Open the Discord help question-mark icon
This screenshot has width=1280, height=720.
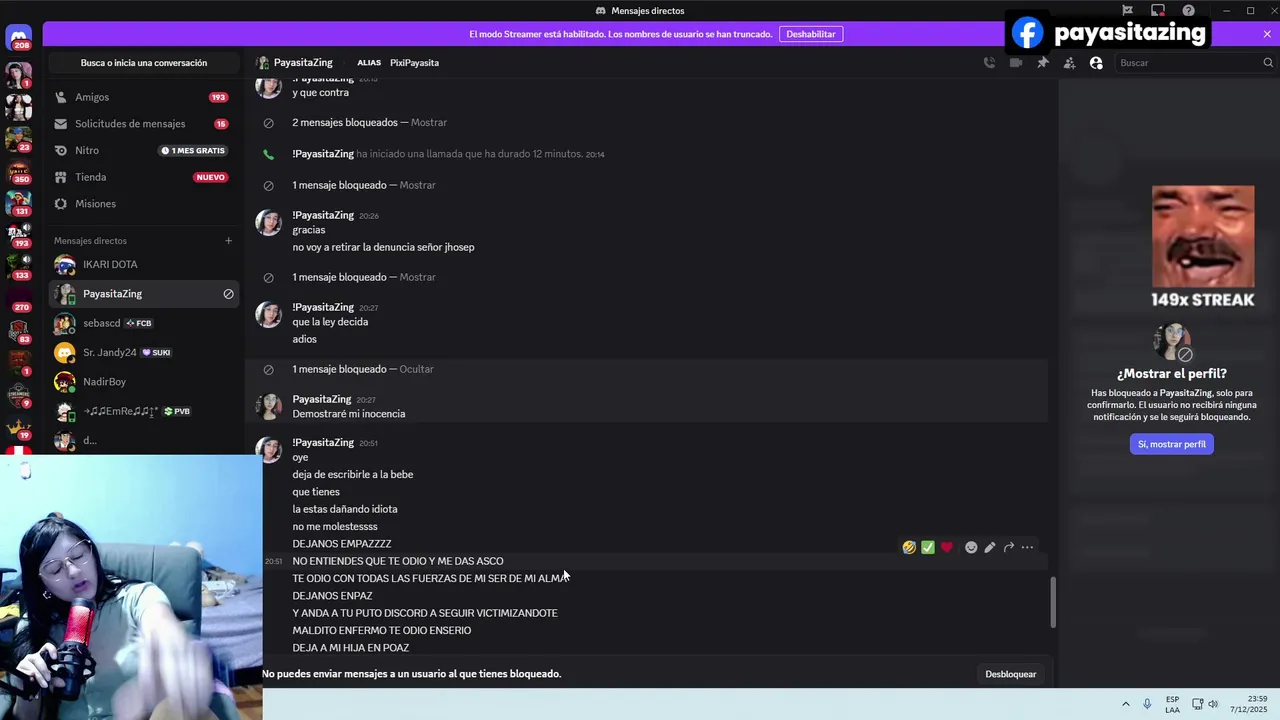tap(1188, 11)
